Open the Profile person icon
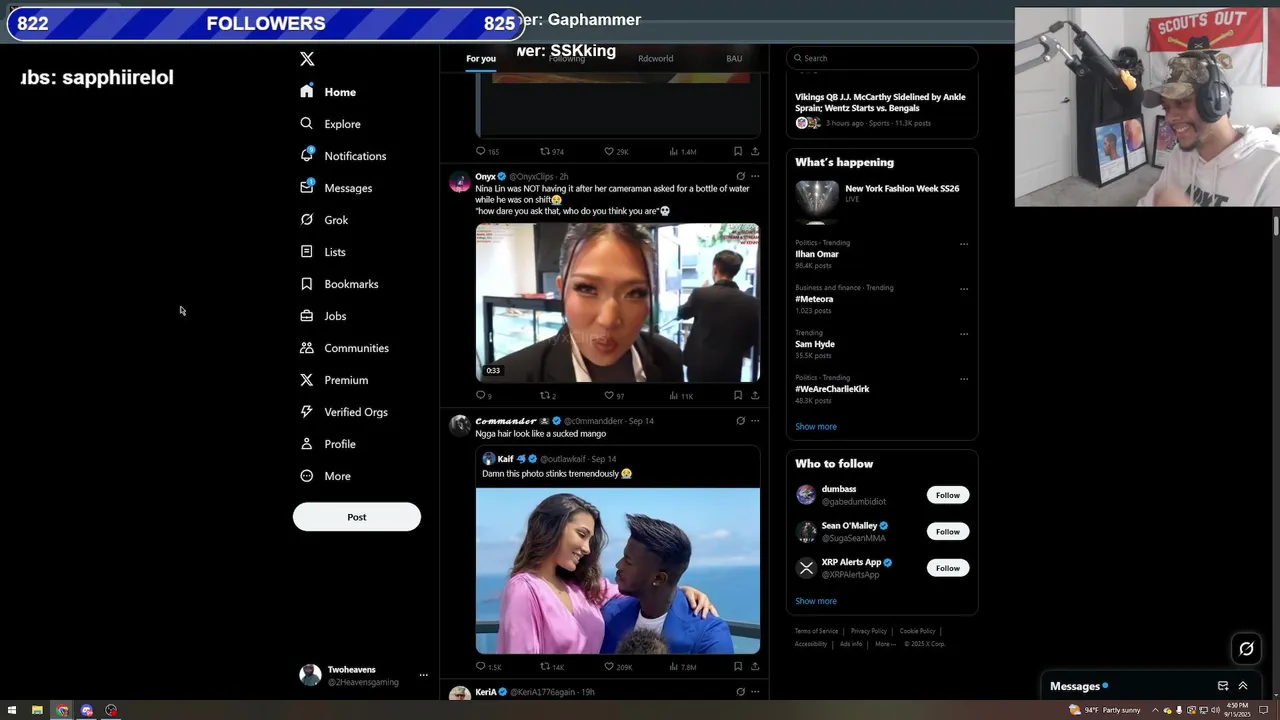The image size is (1280, 720). point(307,444)
